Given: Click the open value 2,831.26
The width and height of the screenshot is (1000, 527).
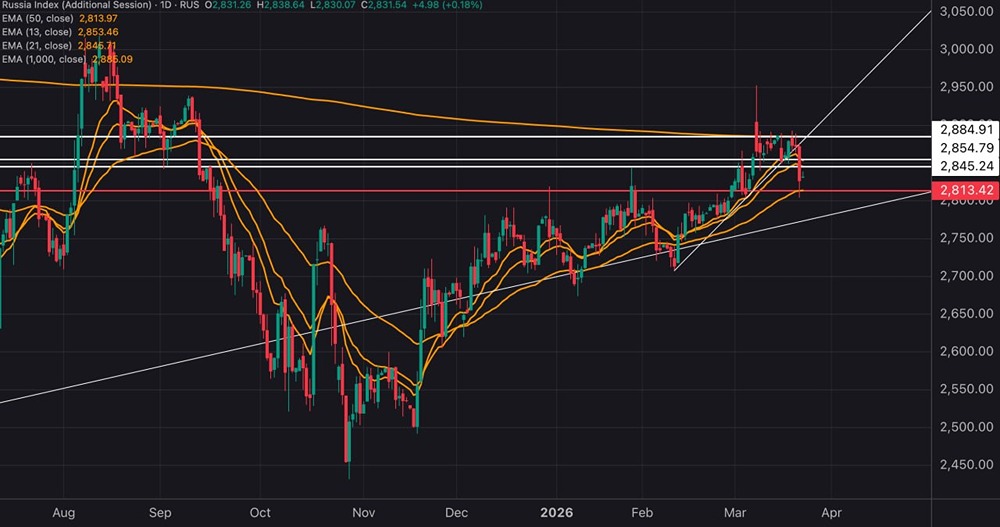Looking at the screenshot, I should pos(232,5).
